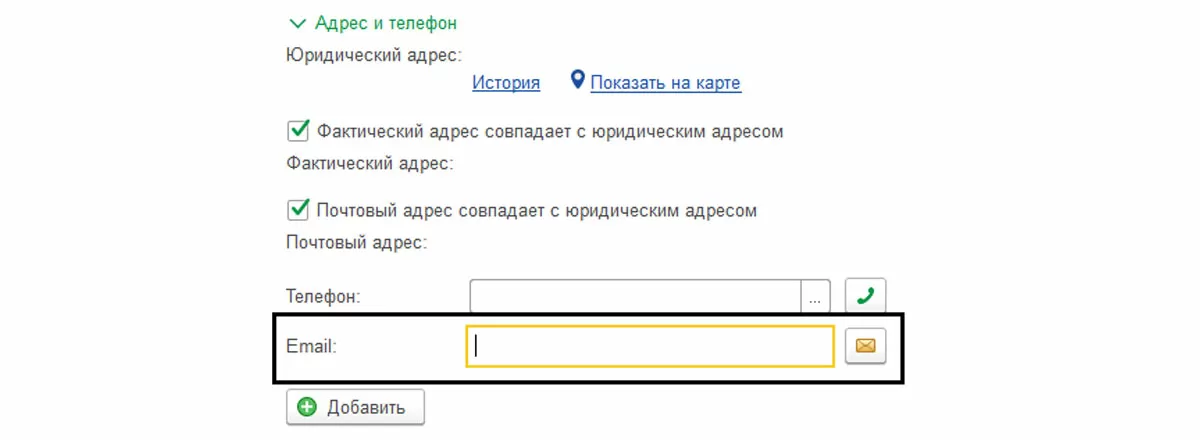1200x440 pixels.
Task: Open the Телефон ellipsis selection button
Action: (x=815, y=296)
